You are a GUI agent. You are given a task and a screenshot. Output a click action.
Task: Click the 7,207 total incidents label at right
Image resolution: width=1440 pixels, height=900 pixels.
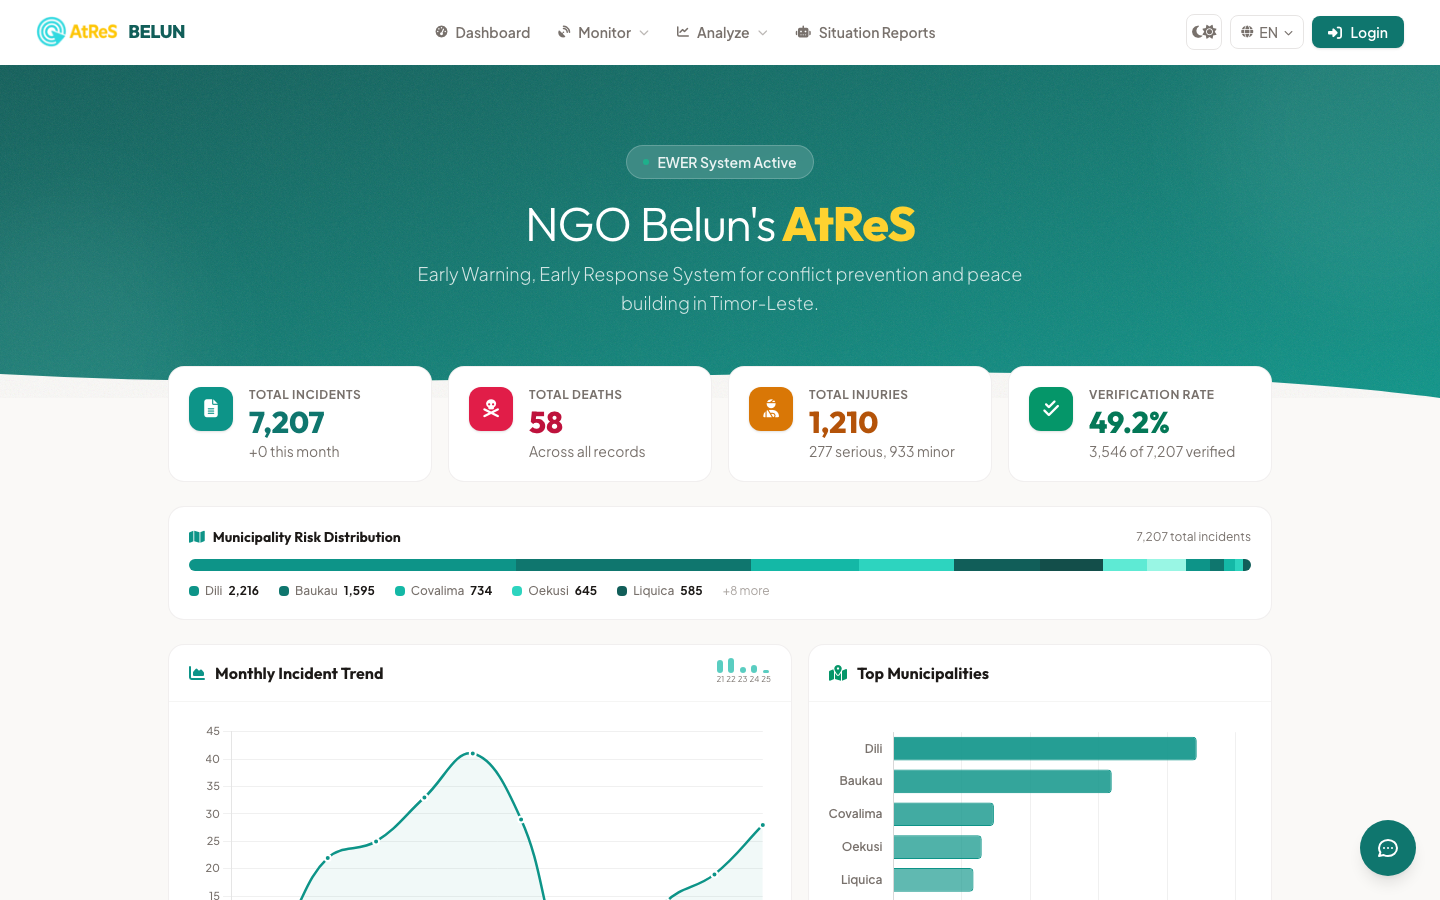[x=1193, y=537]
